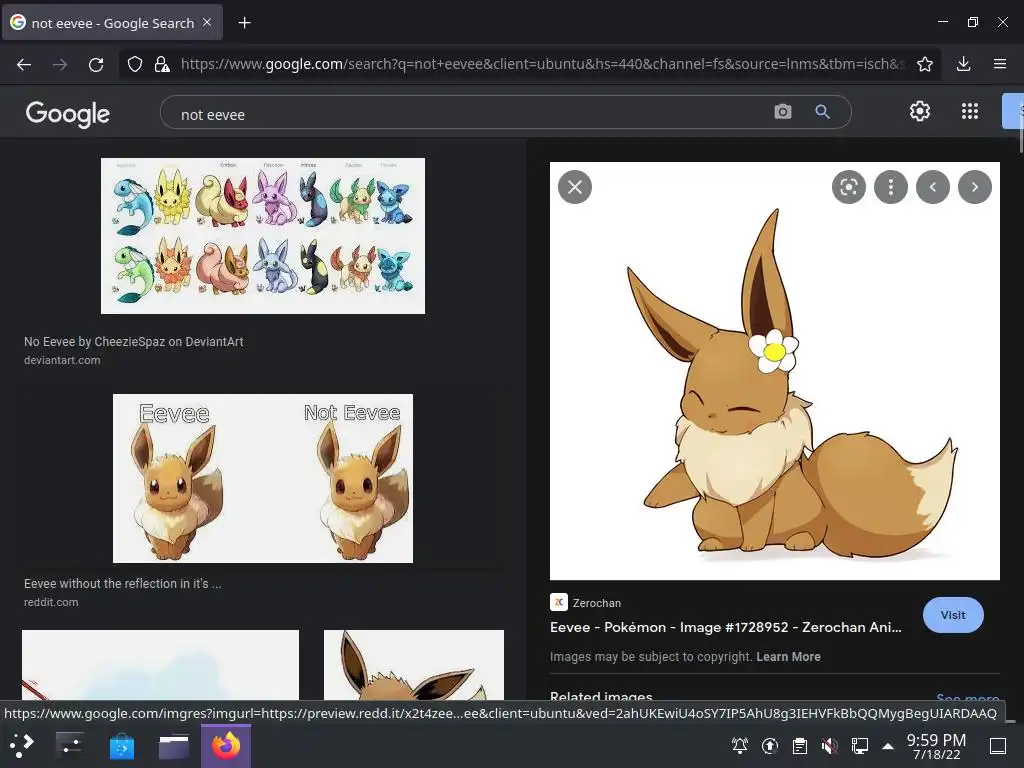1024x768 pixels.
Task: Click the Visit button
Action: [953, 615]
